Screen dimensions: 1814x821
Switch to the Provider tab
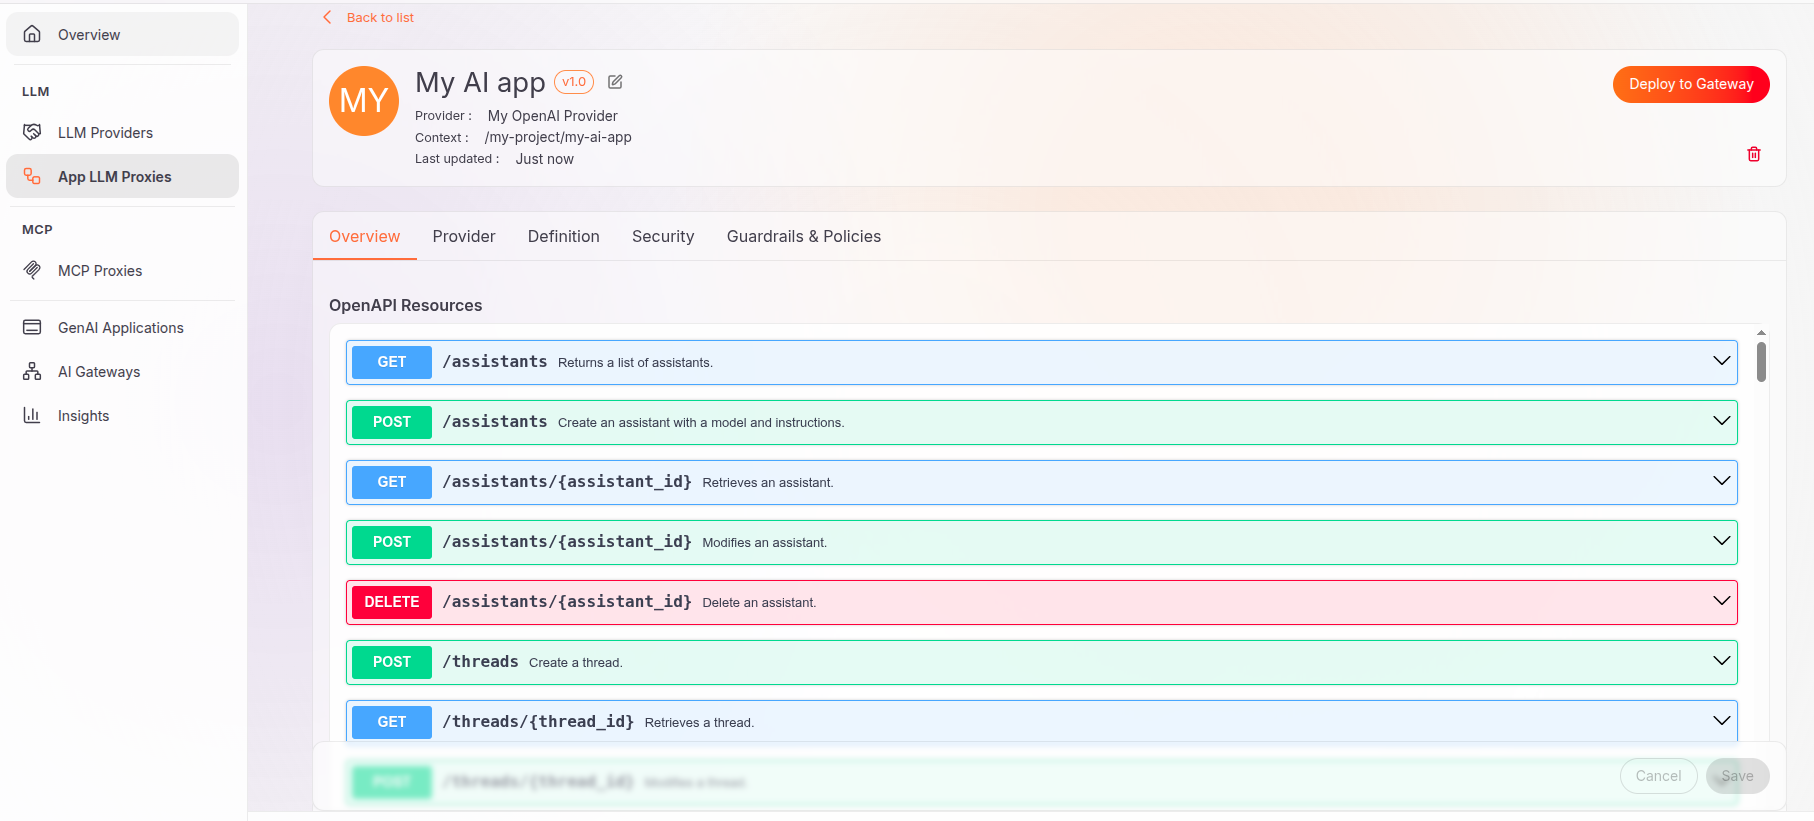pos(464,236)
